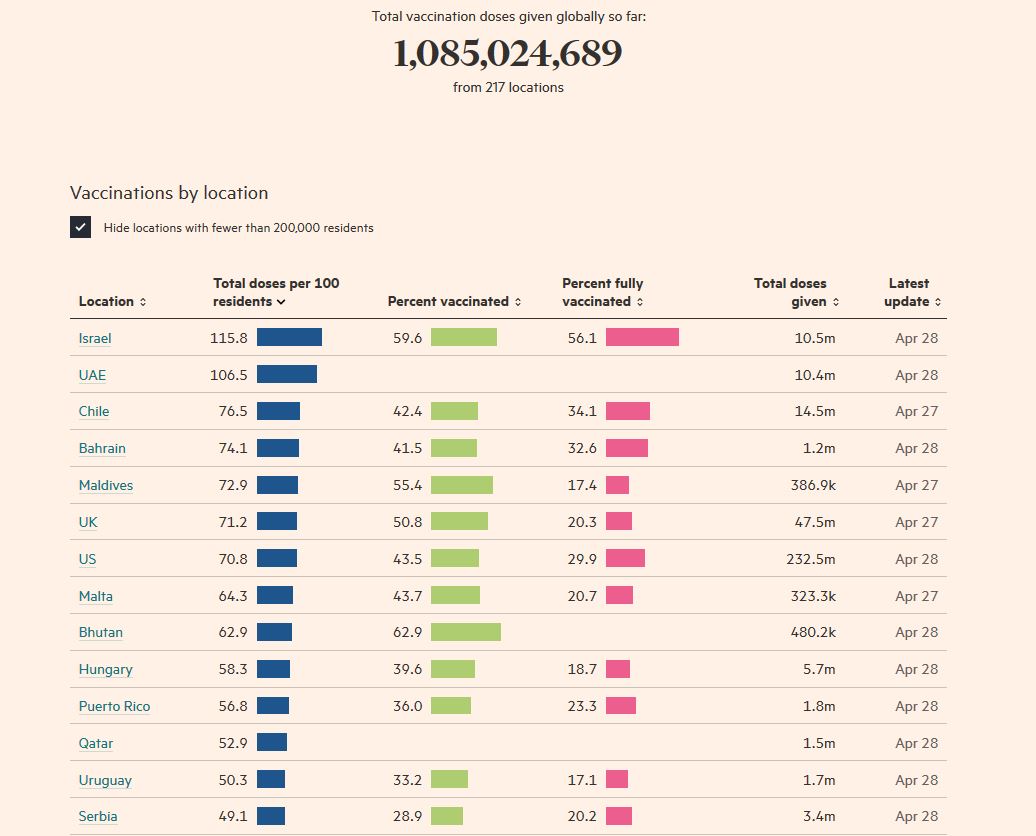Click the global total doses number
This screenshot has width=1036, height=836.
pos(507,54)
